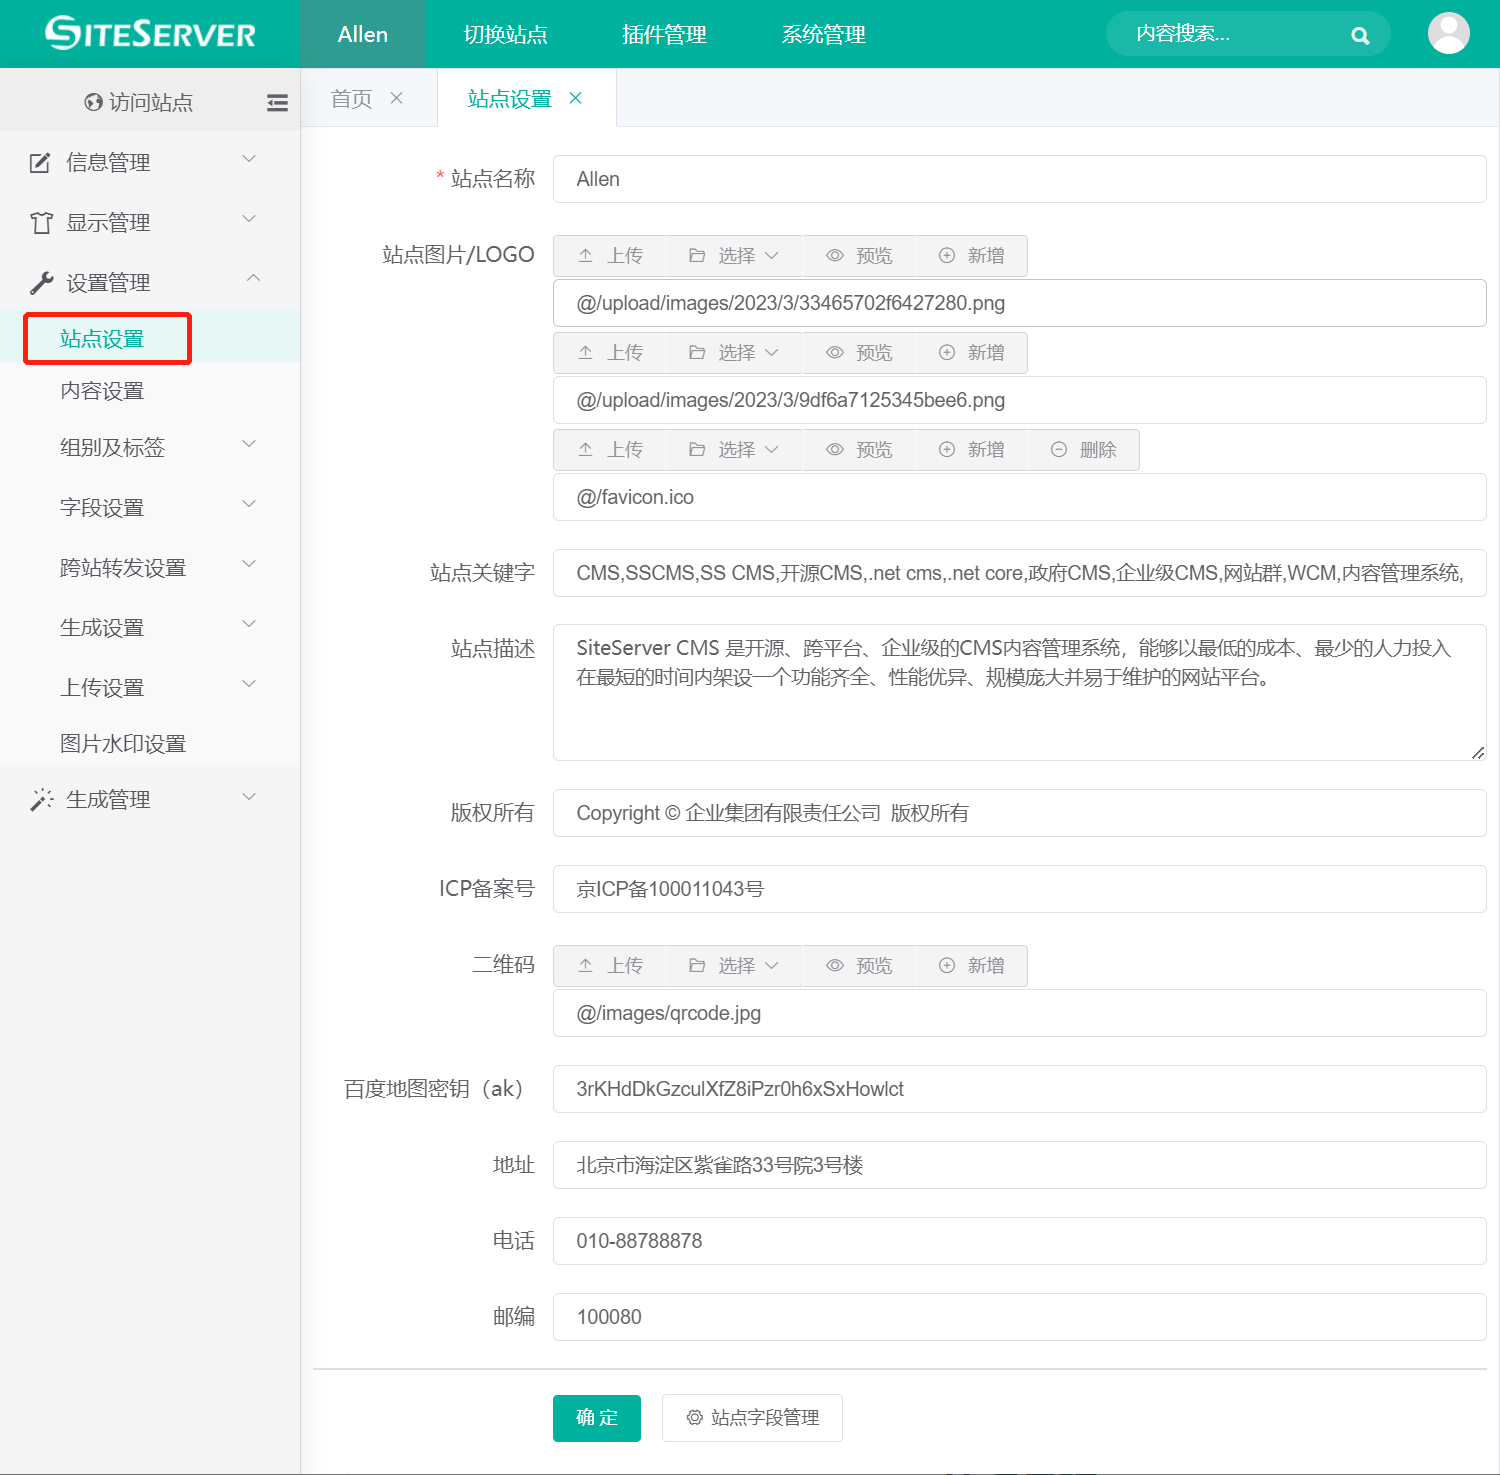Preview the QR code image
Screen dimensions: 1500x1475
(x=859, y=965)
